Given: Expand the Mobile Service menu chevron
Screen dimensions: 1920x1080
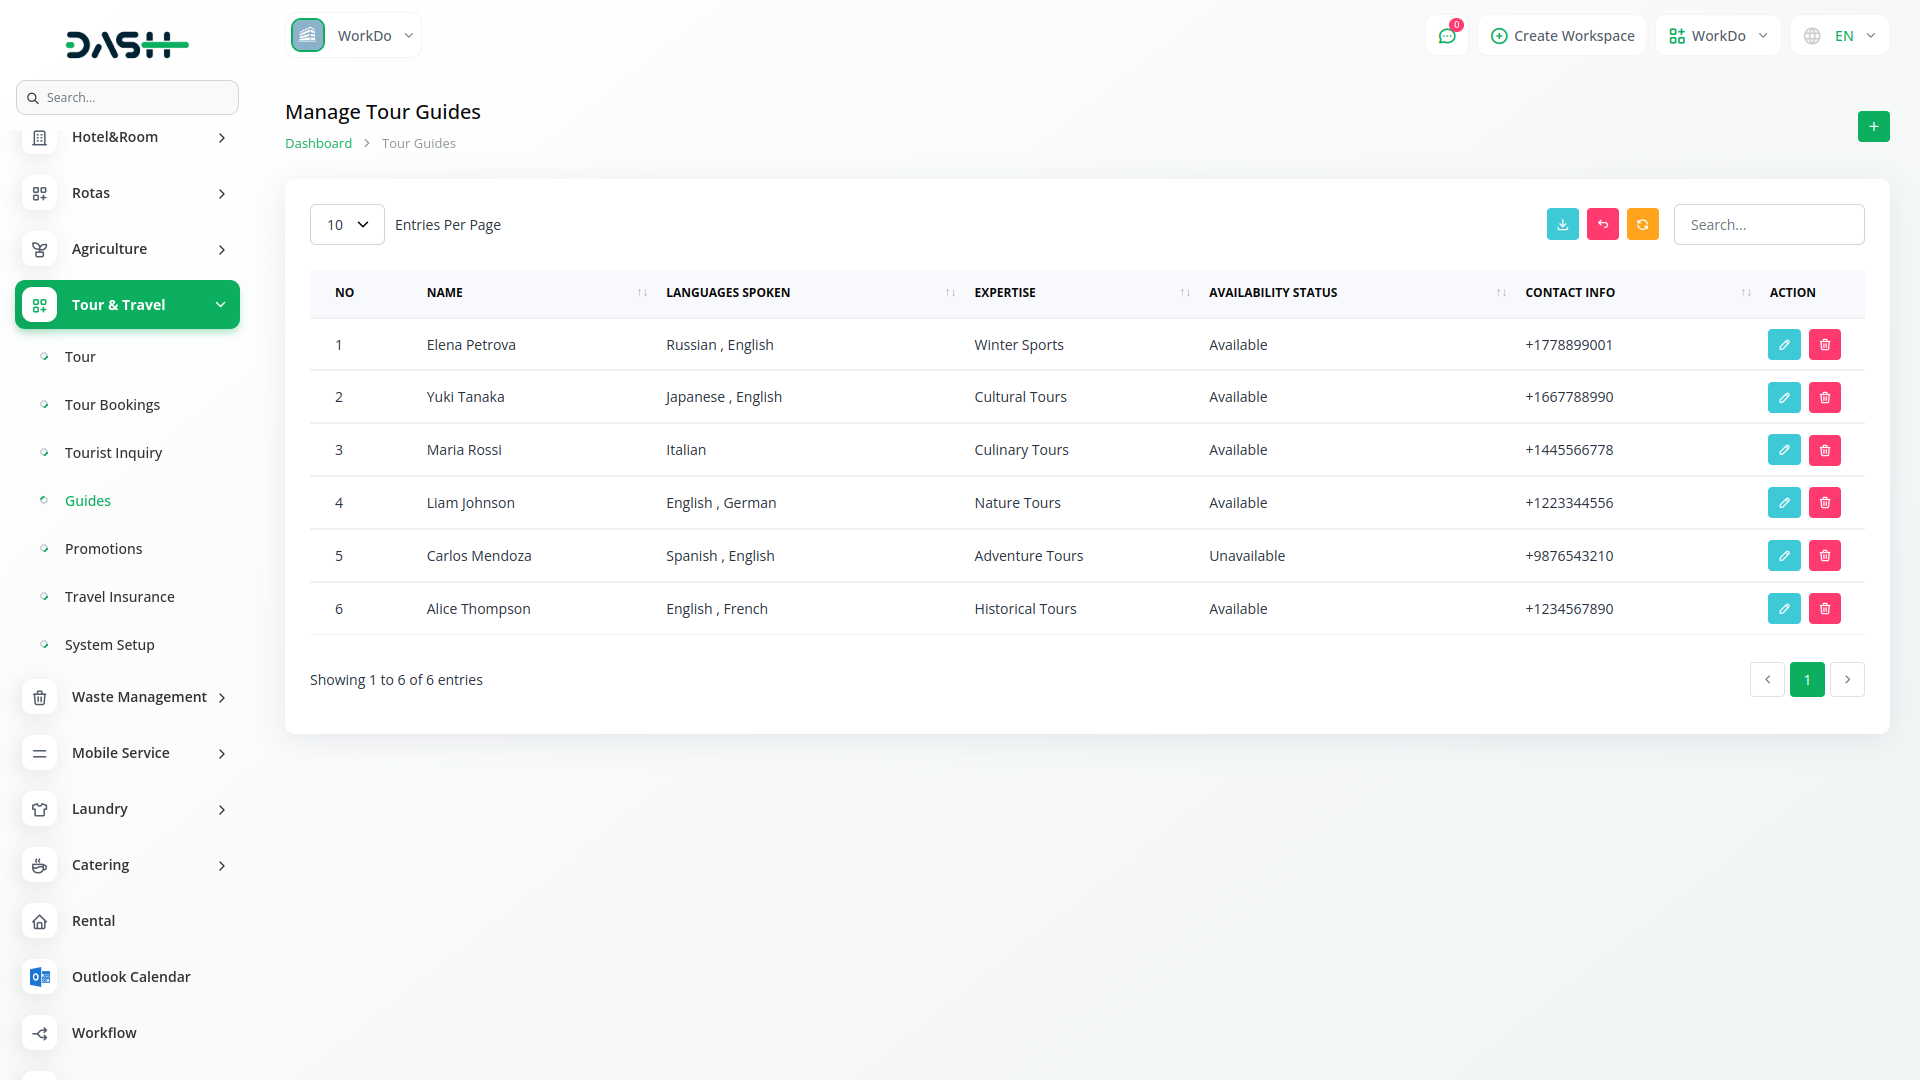Looking at the screenshot, I should [222, 754].
